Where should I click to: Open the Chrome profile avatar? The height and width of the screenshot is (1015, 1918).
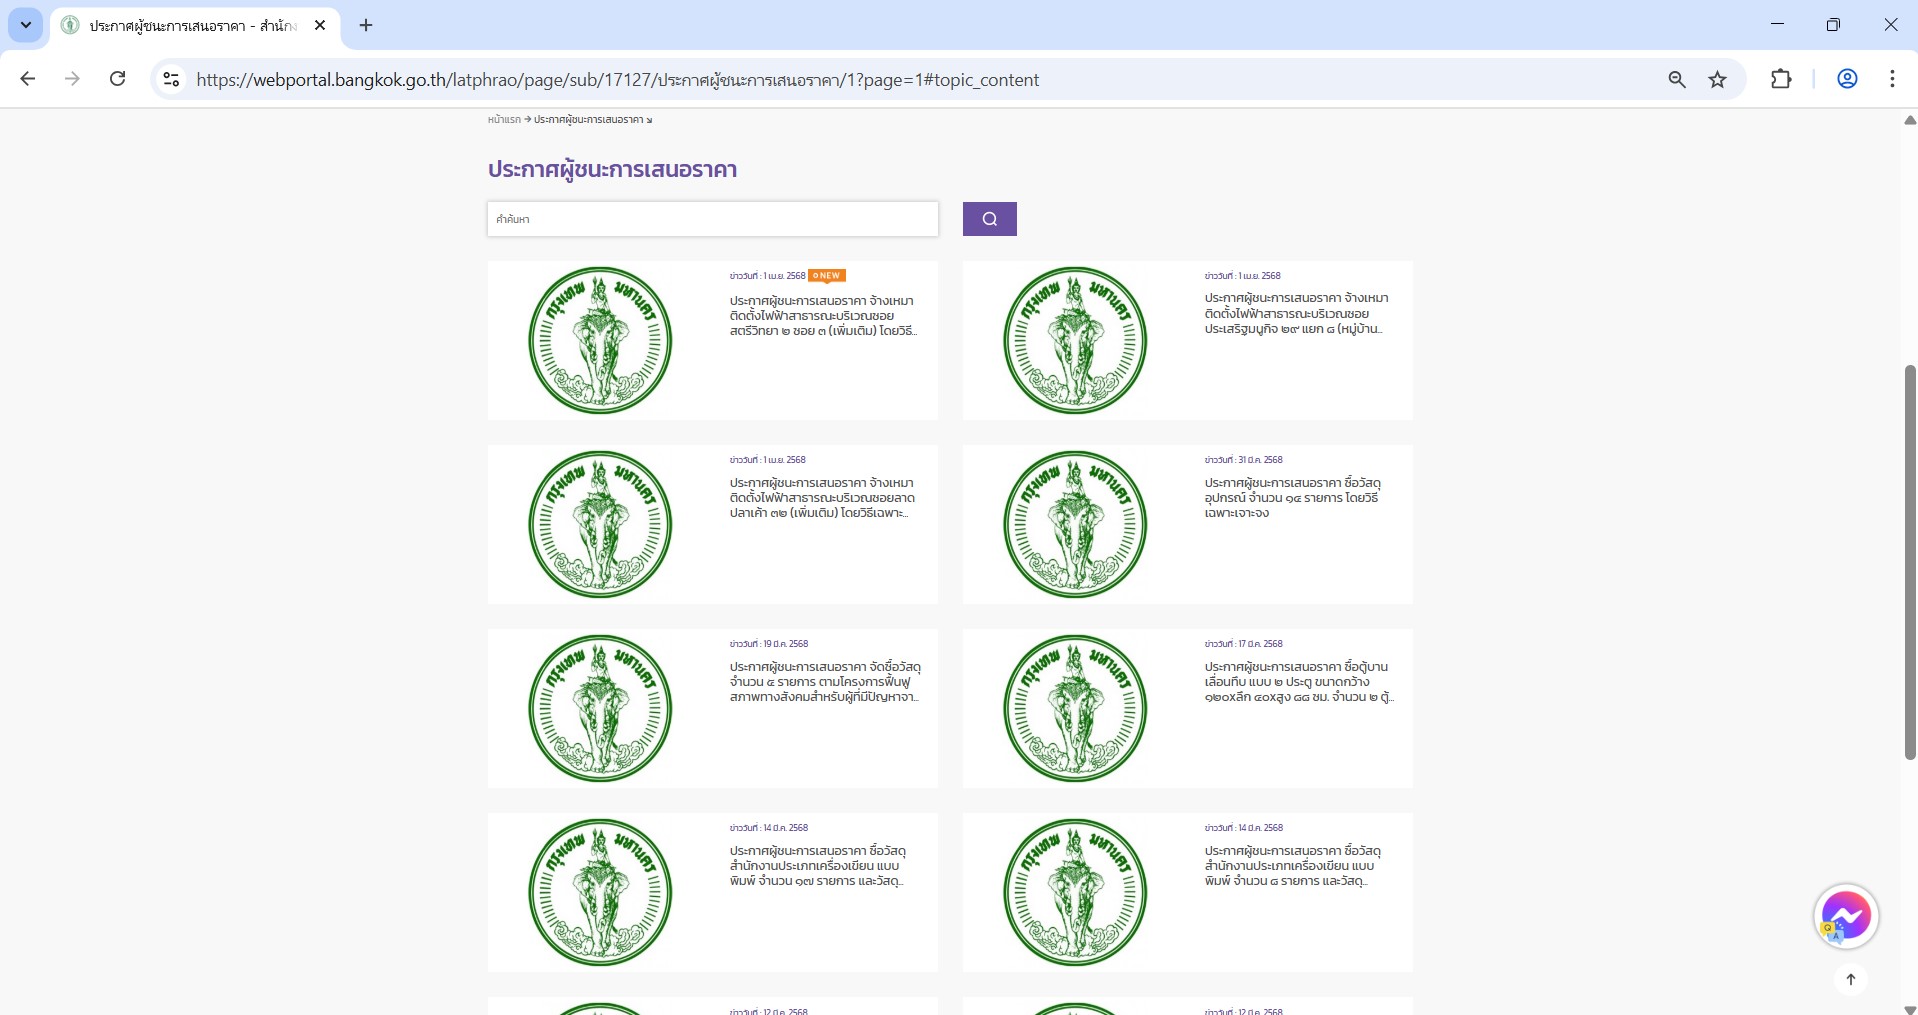[x=1847, y=79]
